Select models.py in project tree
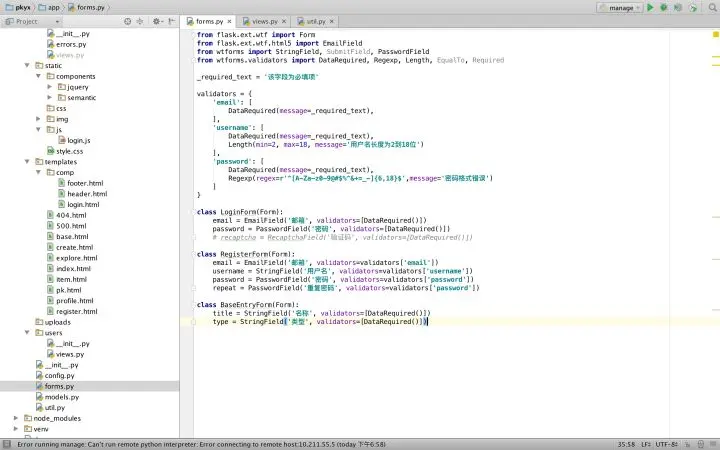The height and width of the screenshot is (450, 720). (x=57, y=397)
